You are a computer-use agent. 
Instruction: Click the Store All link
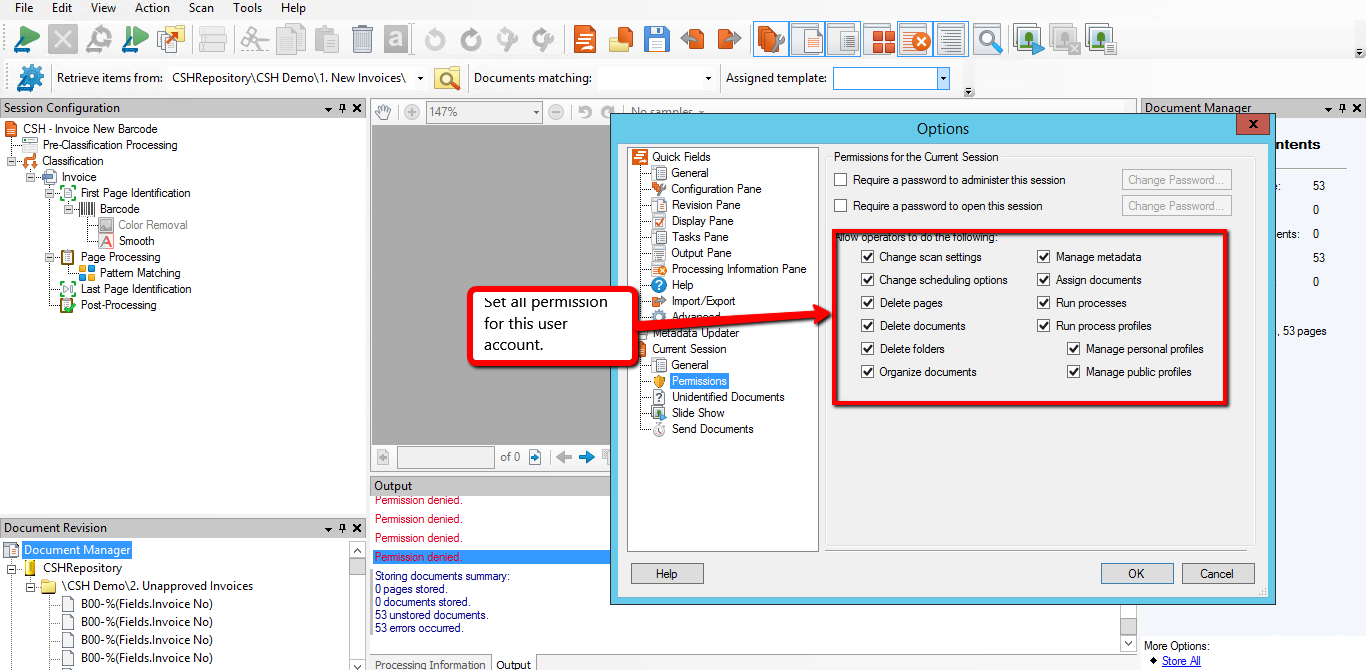[x=1180, y=661]
